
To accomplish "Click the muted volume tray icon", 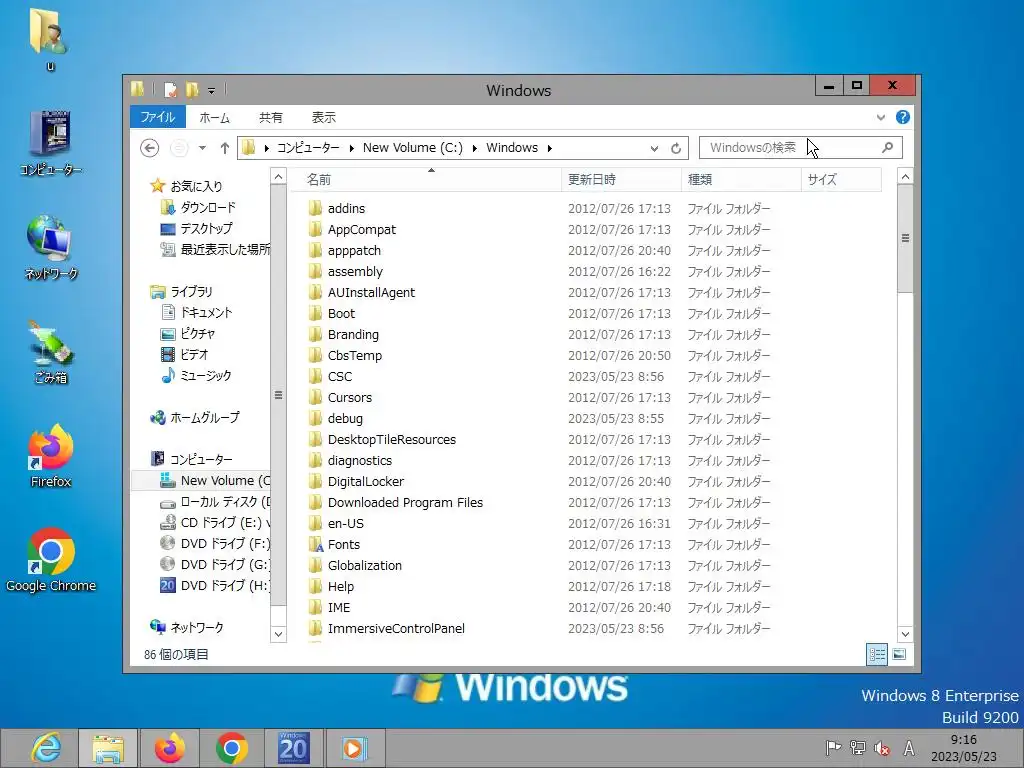I will click(882, 748).
